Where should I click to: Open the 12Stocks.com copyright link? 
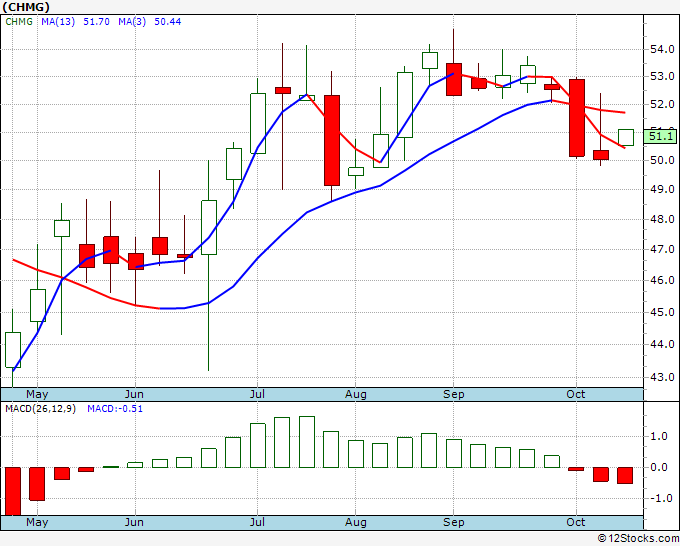click(x=638, y=539)
